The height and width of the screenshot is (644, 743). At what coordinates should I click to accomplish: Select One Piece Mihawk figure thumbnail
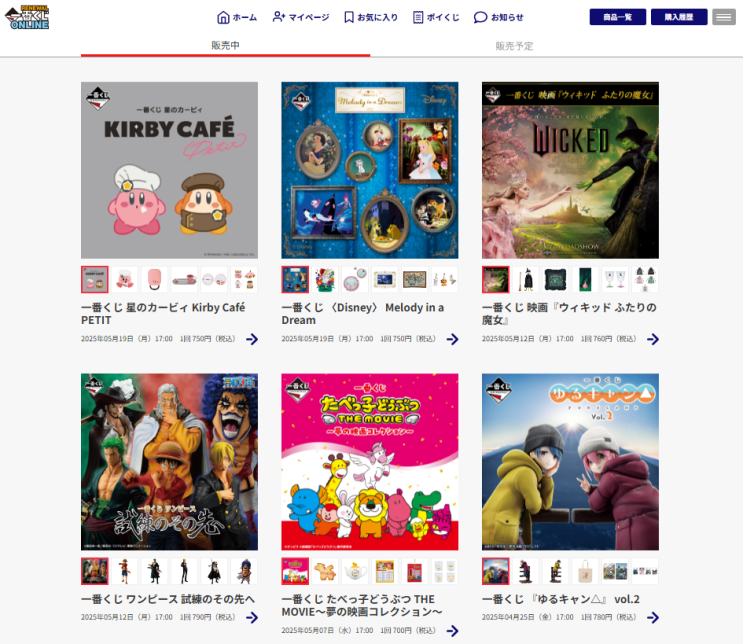[214, 571]
